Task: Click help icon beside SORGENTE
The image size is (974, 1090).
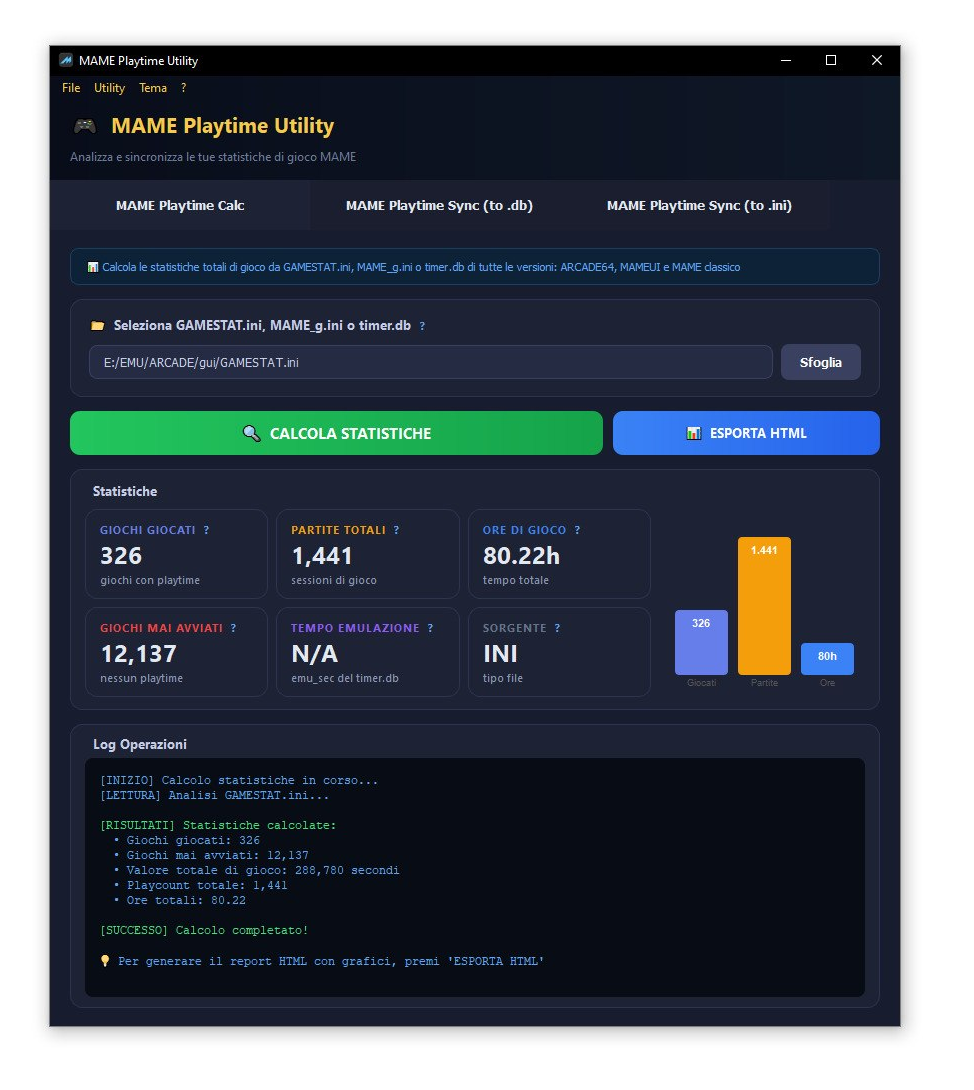Action: point(557,628)
